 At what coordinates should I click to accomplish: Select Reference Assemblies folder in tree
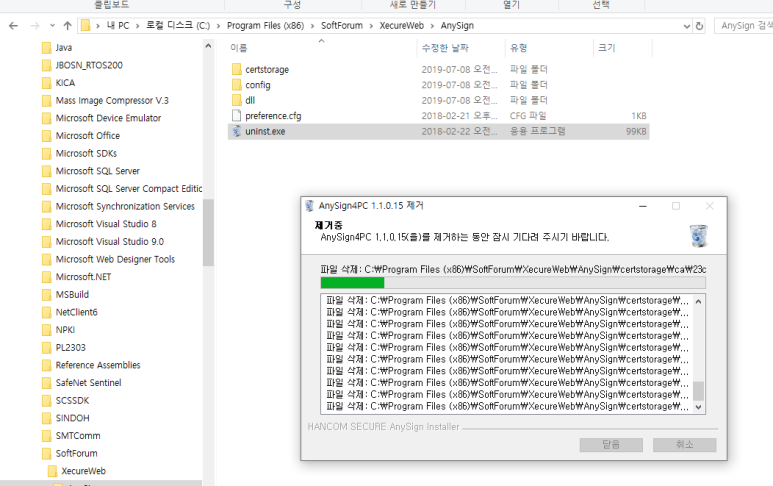(x=98, y=365)
